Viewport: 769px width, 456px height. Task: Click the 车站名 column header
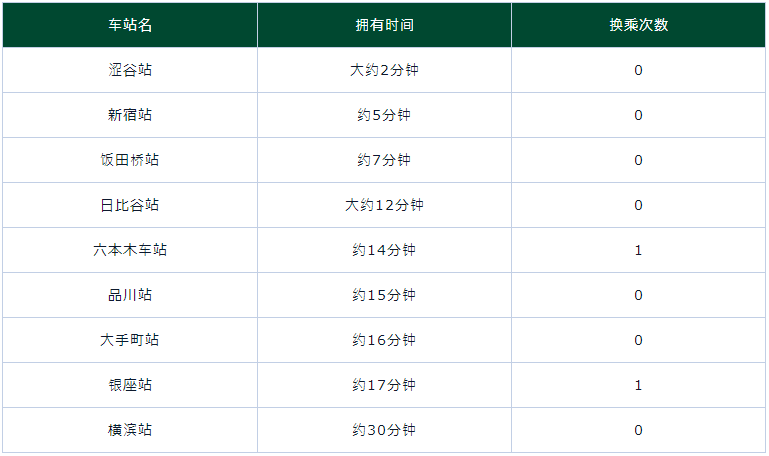coord(130,25)
